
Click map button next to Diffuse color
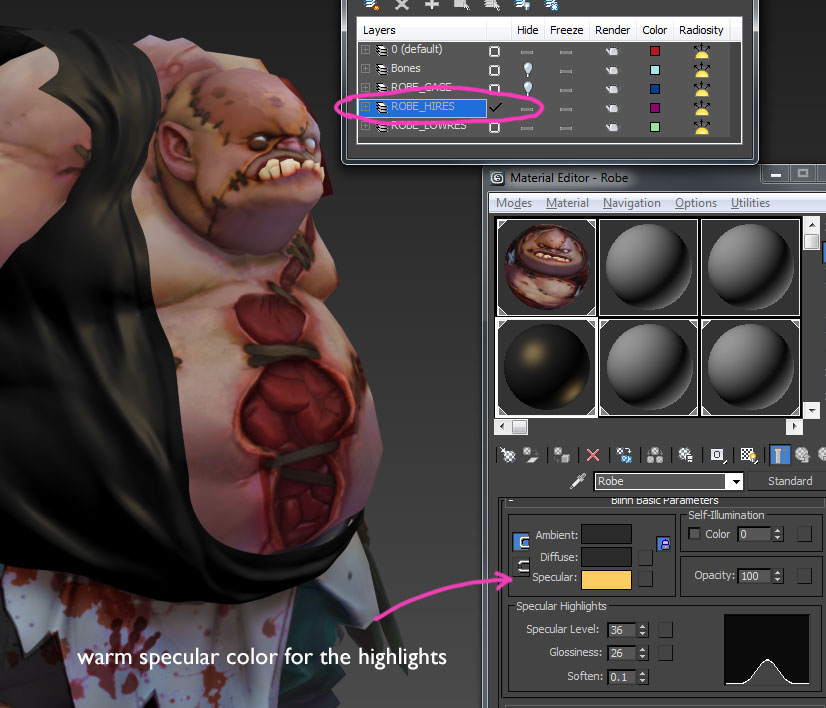click(x=645, y=557)
